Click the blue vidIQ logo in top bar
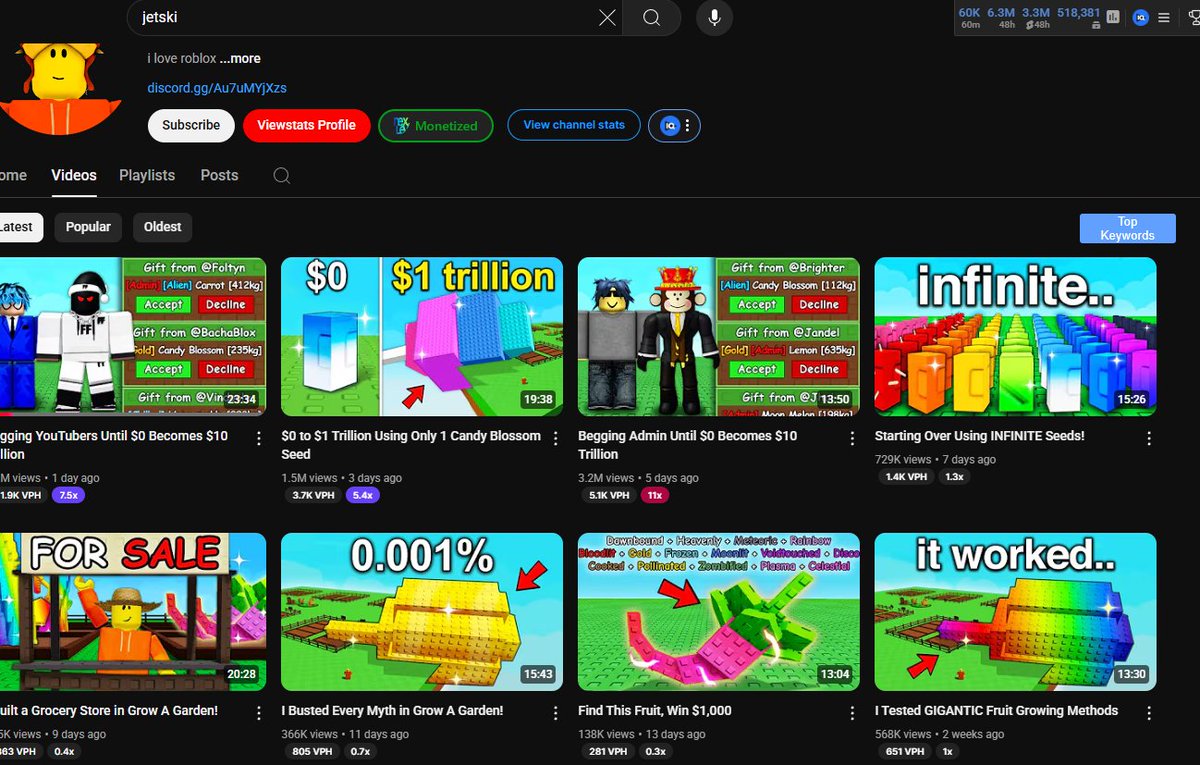This screenshot has height=765, width=1200. point(1141,17)
